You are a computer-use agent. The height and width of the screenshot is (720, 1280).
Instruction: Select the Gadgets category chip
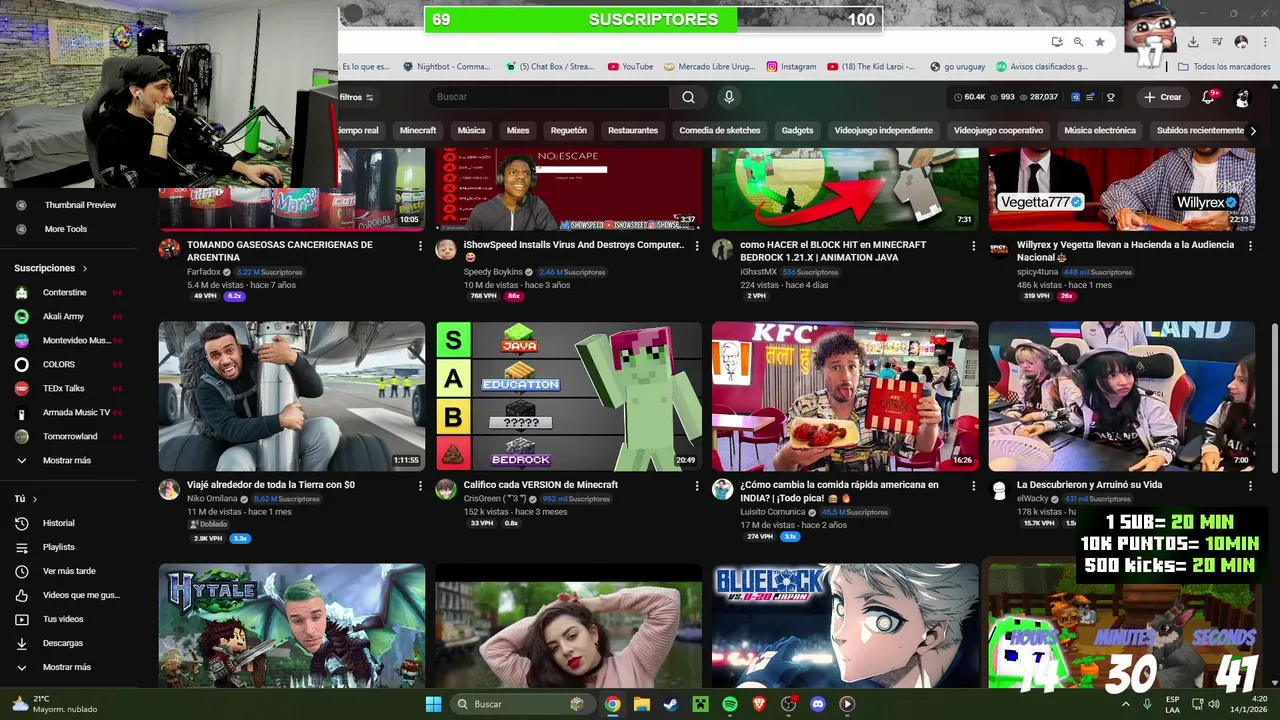[x=797, y=131]
